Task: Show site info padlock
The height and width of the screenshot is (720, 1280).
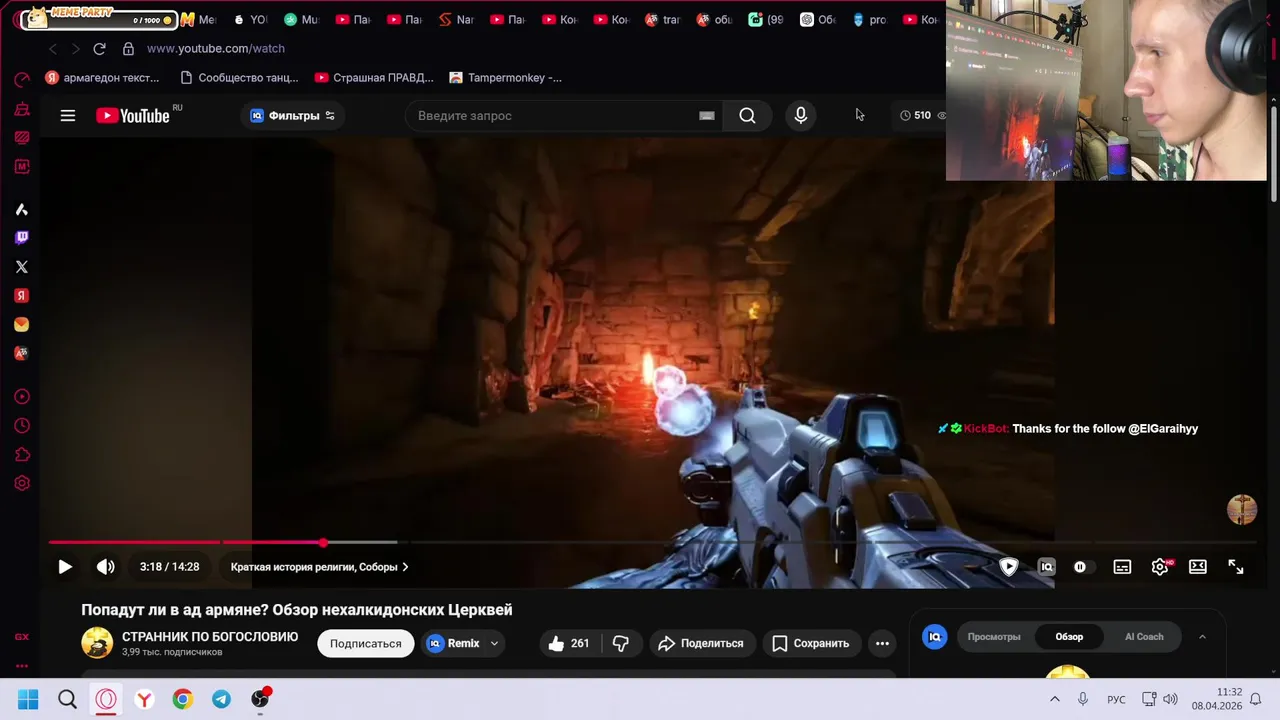Action: pyautogui.click(x=128, y=48)
